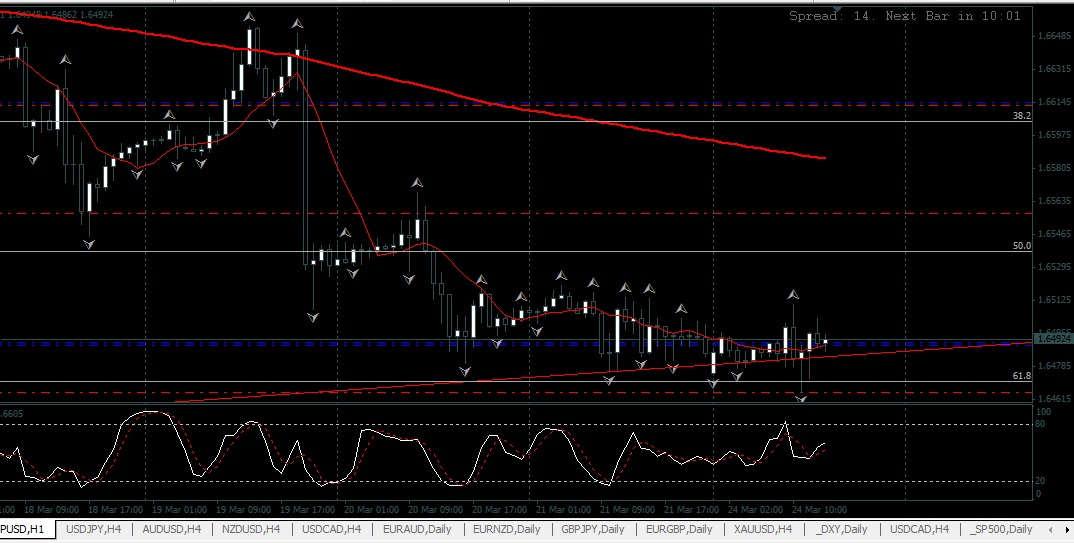Click the current price tag 1.64924
This screenshot has height=543, width=1074.
click(x=1053, y=338)
